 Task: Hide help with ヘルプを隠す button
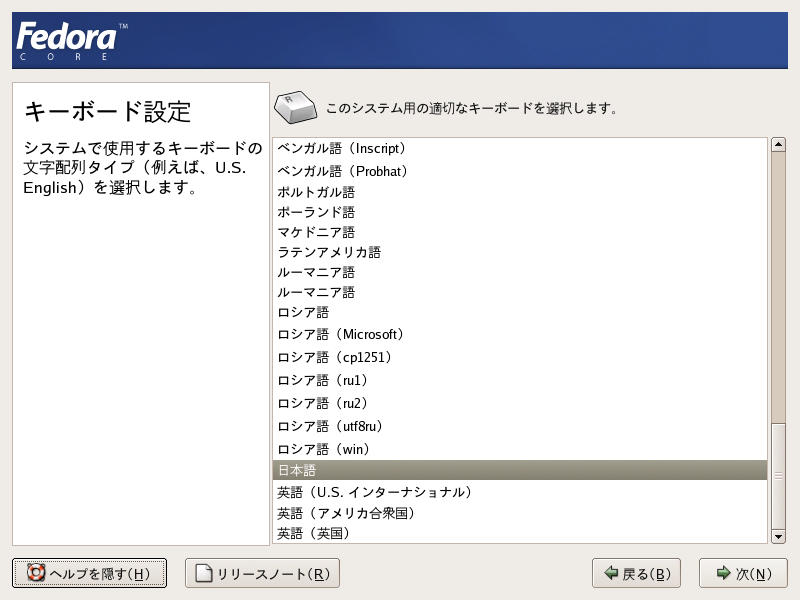pyautogui.click(x=89, y=573)
